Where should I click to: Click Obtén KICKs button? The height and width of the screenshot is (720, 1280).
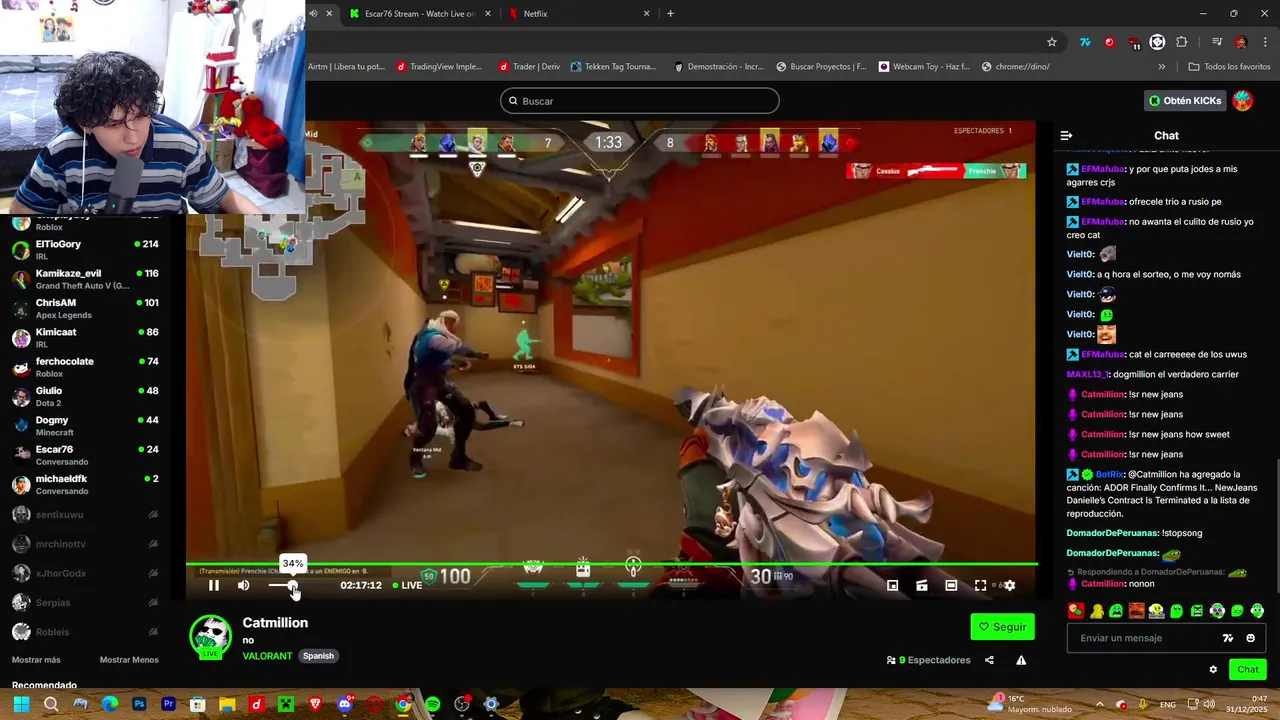point(1185,101)
